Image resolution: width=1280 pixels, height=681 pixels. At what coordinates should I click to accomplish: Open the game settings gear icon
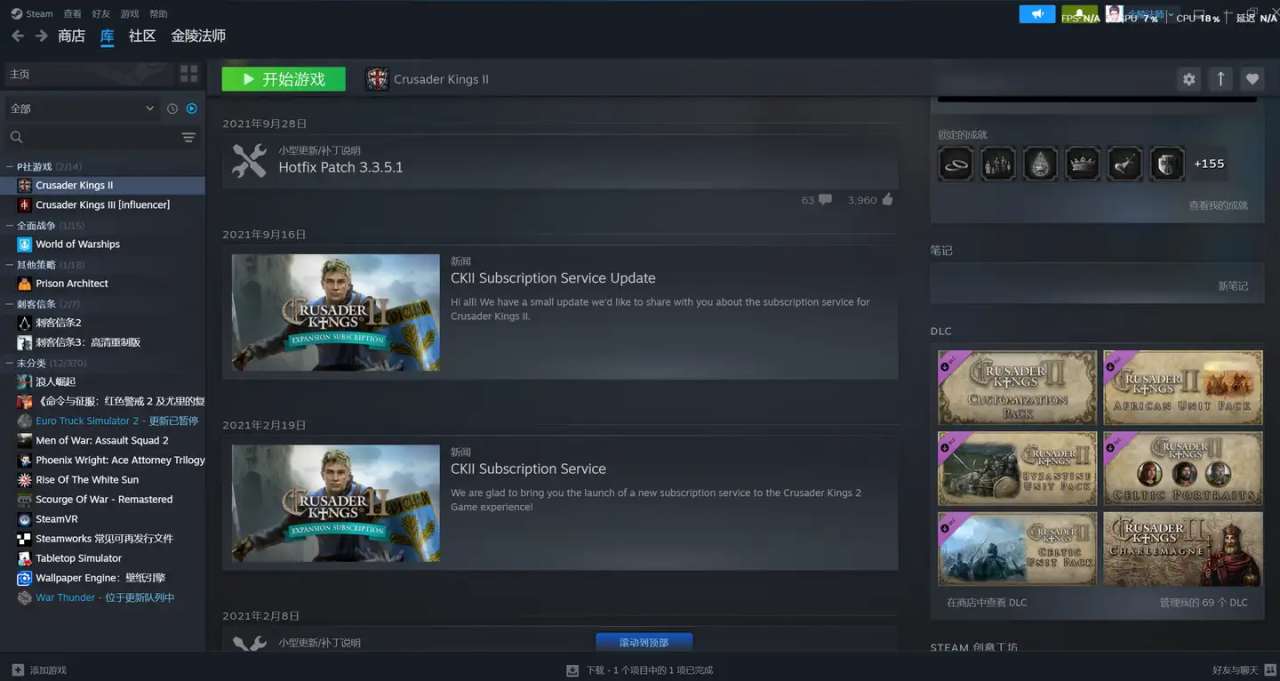pyautogui.click(x=1189, y=79)
